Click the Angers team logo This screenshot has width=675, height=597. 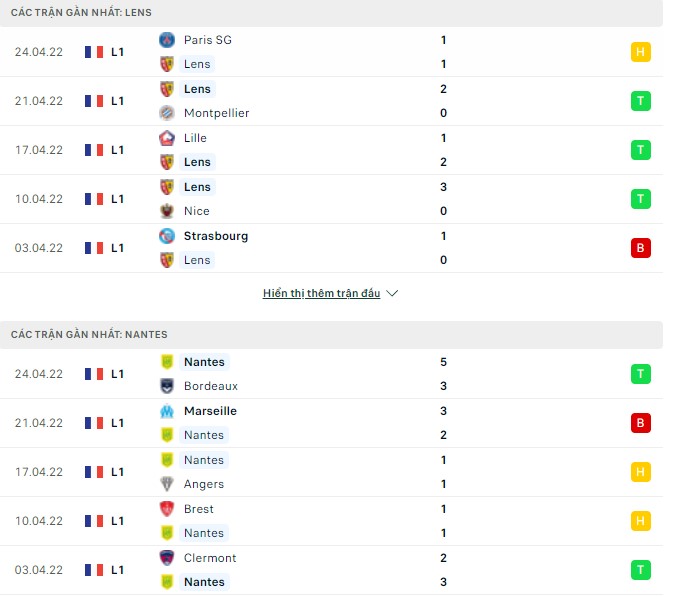tap(167, 484)
